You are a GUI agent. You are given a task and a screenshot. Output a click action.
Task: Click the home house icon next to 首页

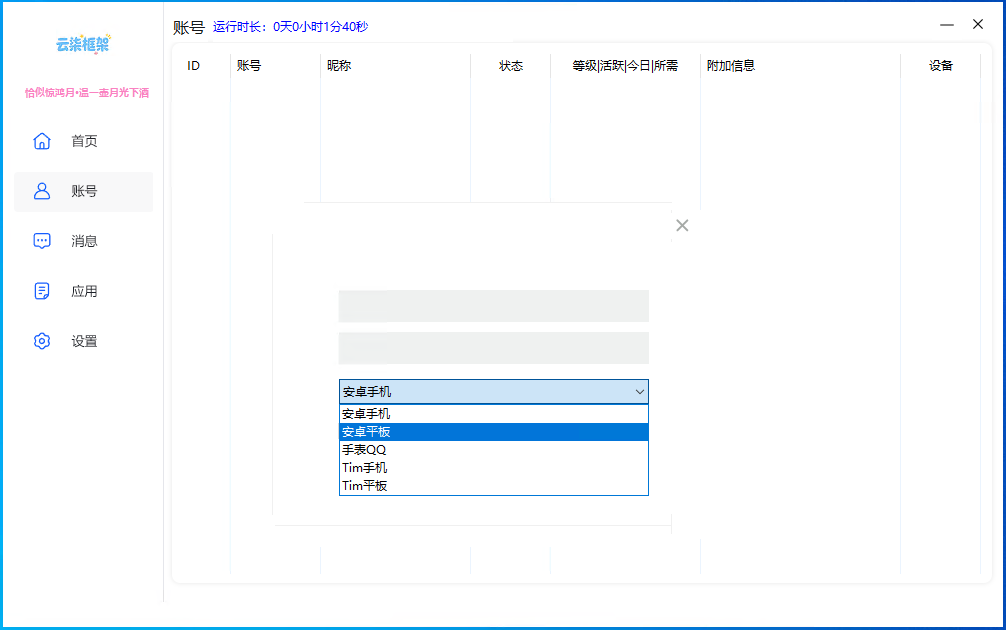pos(41,141)
